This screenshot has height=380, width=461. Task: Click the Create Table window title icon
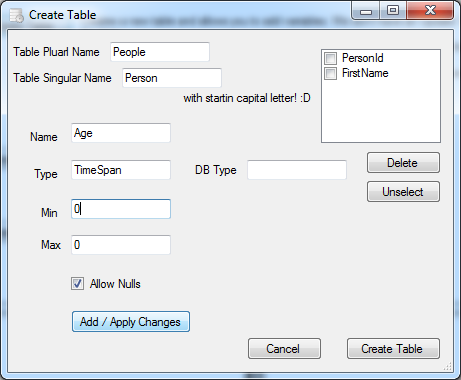[16, 15]
